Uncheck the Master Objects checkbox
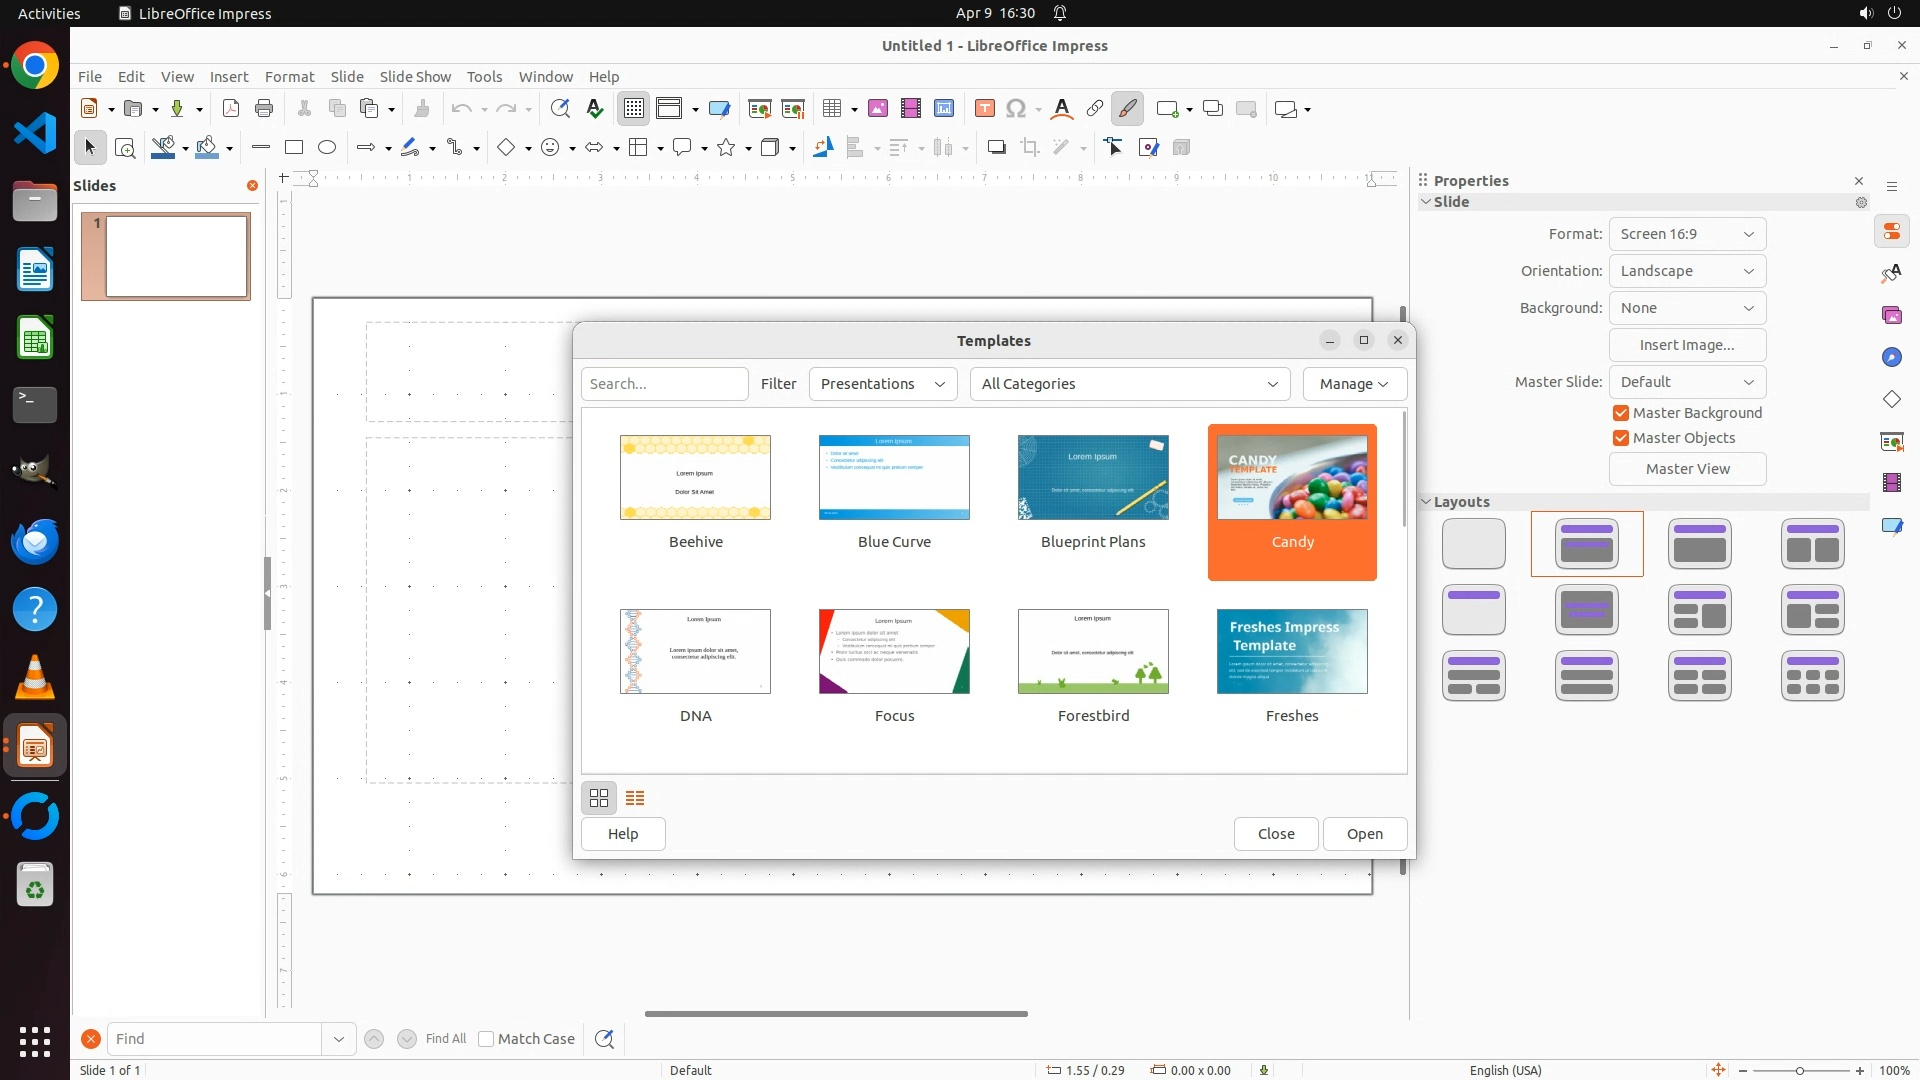 1621,438
